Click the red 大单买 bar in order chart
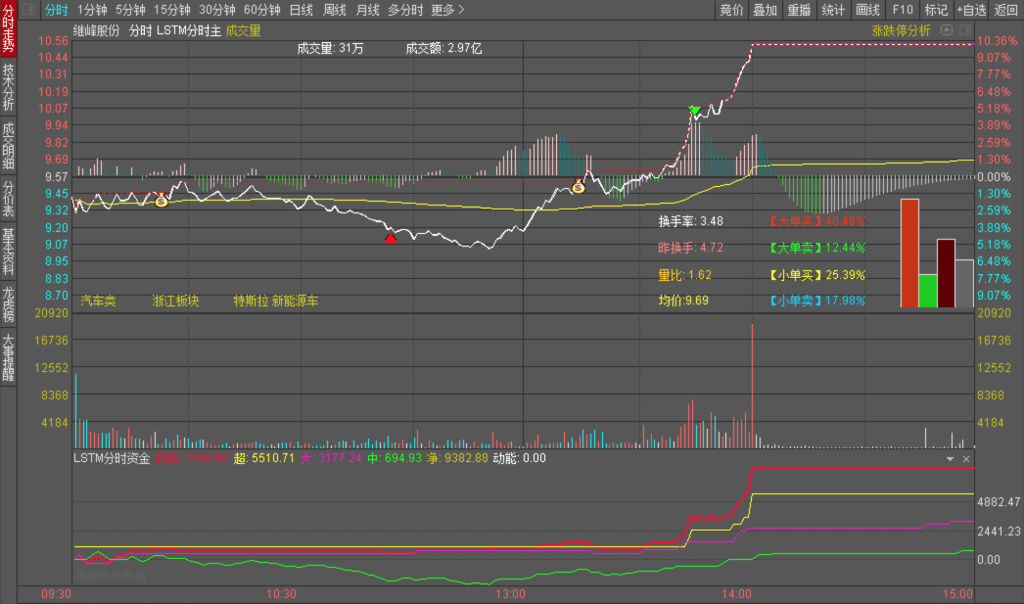The width and height of the screenshot is (1024, 604). [x=909, y=252]
